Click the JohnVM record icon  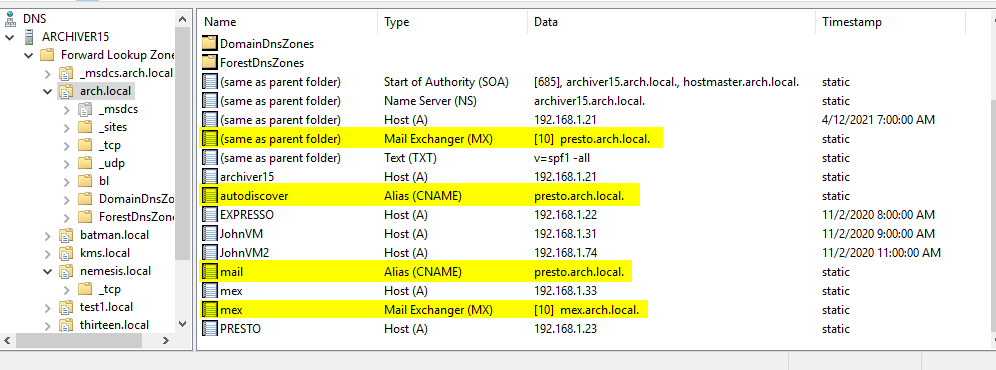point(210,234)
